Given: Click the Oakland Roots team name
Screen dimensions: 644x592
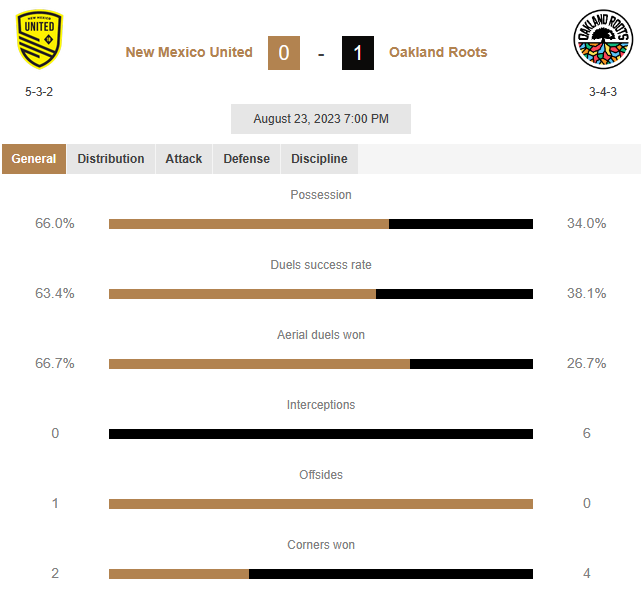Looking at the screenshot, I should click(438, 52).
